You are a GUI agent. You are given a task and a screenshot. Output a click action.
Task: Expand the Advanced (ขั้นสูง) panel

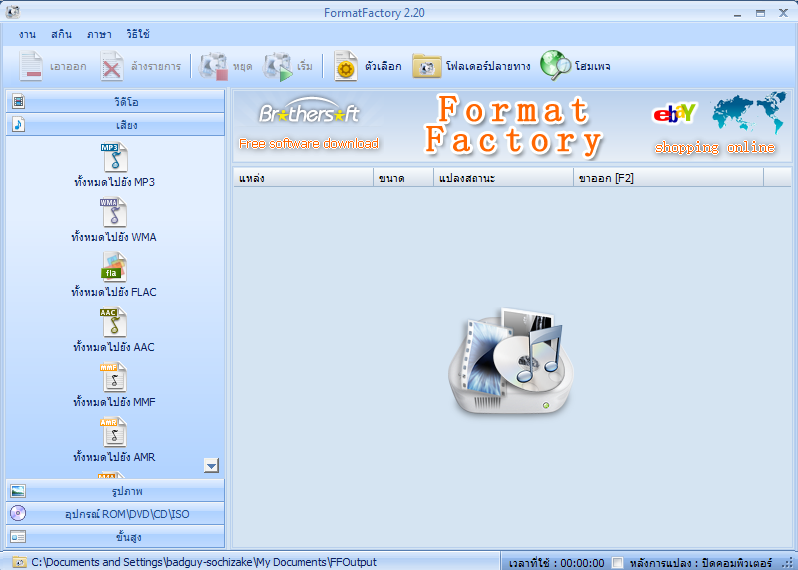115,536
